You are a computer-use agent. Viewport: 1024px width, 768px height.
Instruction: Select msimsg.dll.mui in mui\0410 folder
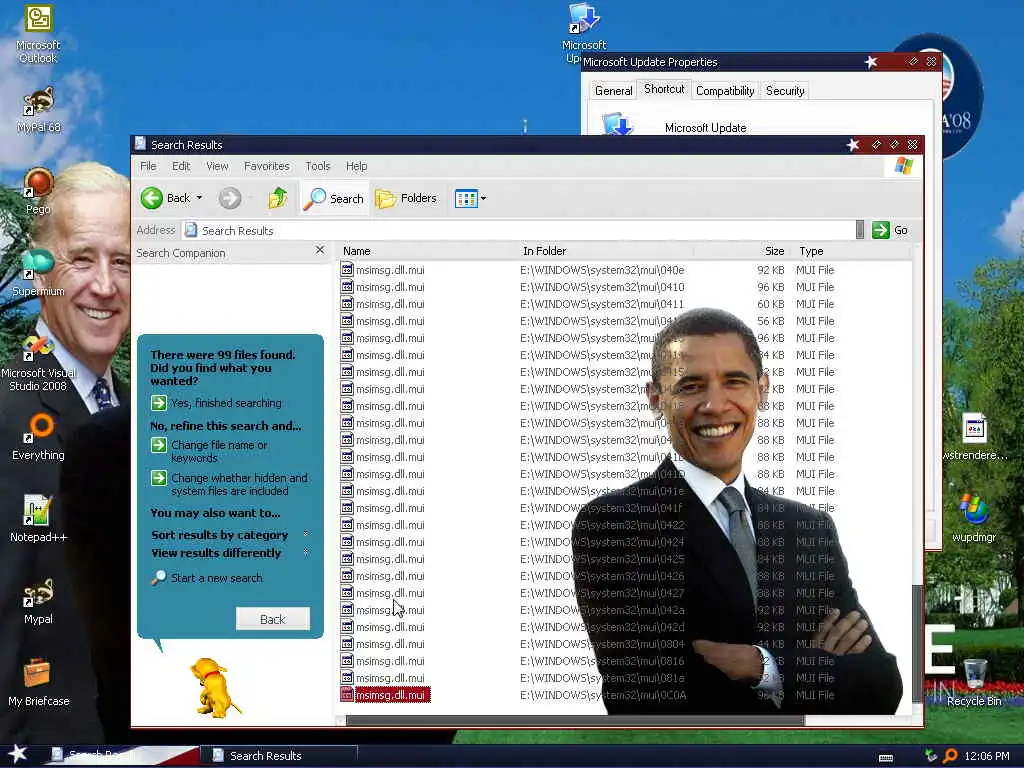[383, 287]
